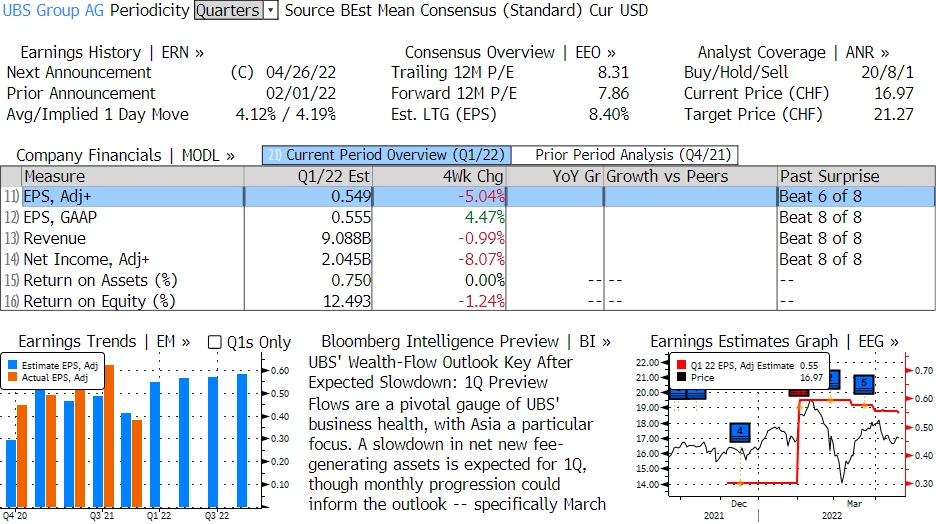Click the Target Price (CHF) value 21.27
936x524 pixels.
pos(894,115)
